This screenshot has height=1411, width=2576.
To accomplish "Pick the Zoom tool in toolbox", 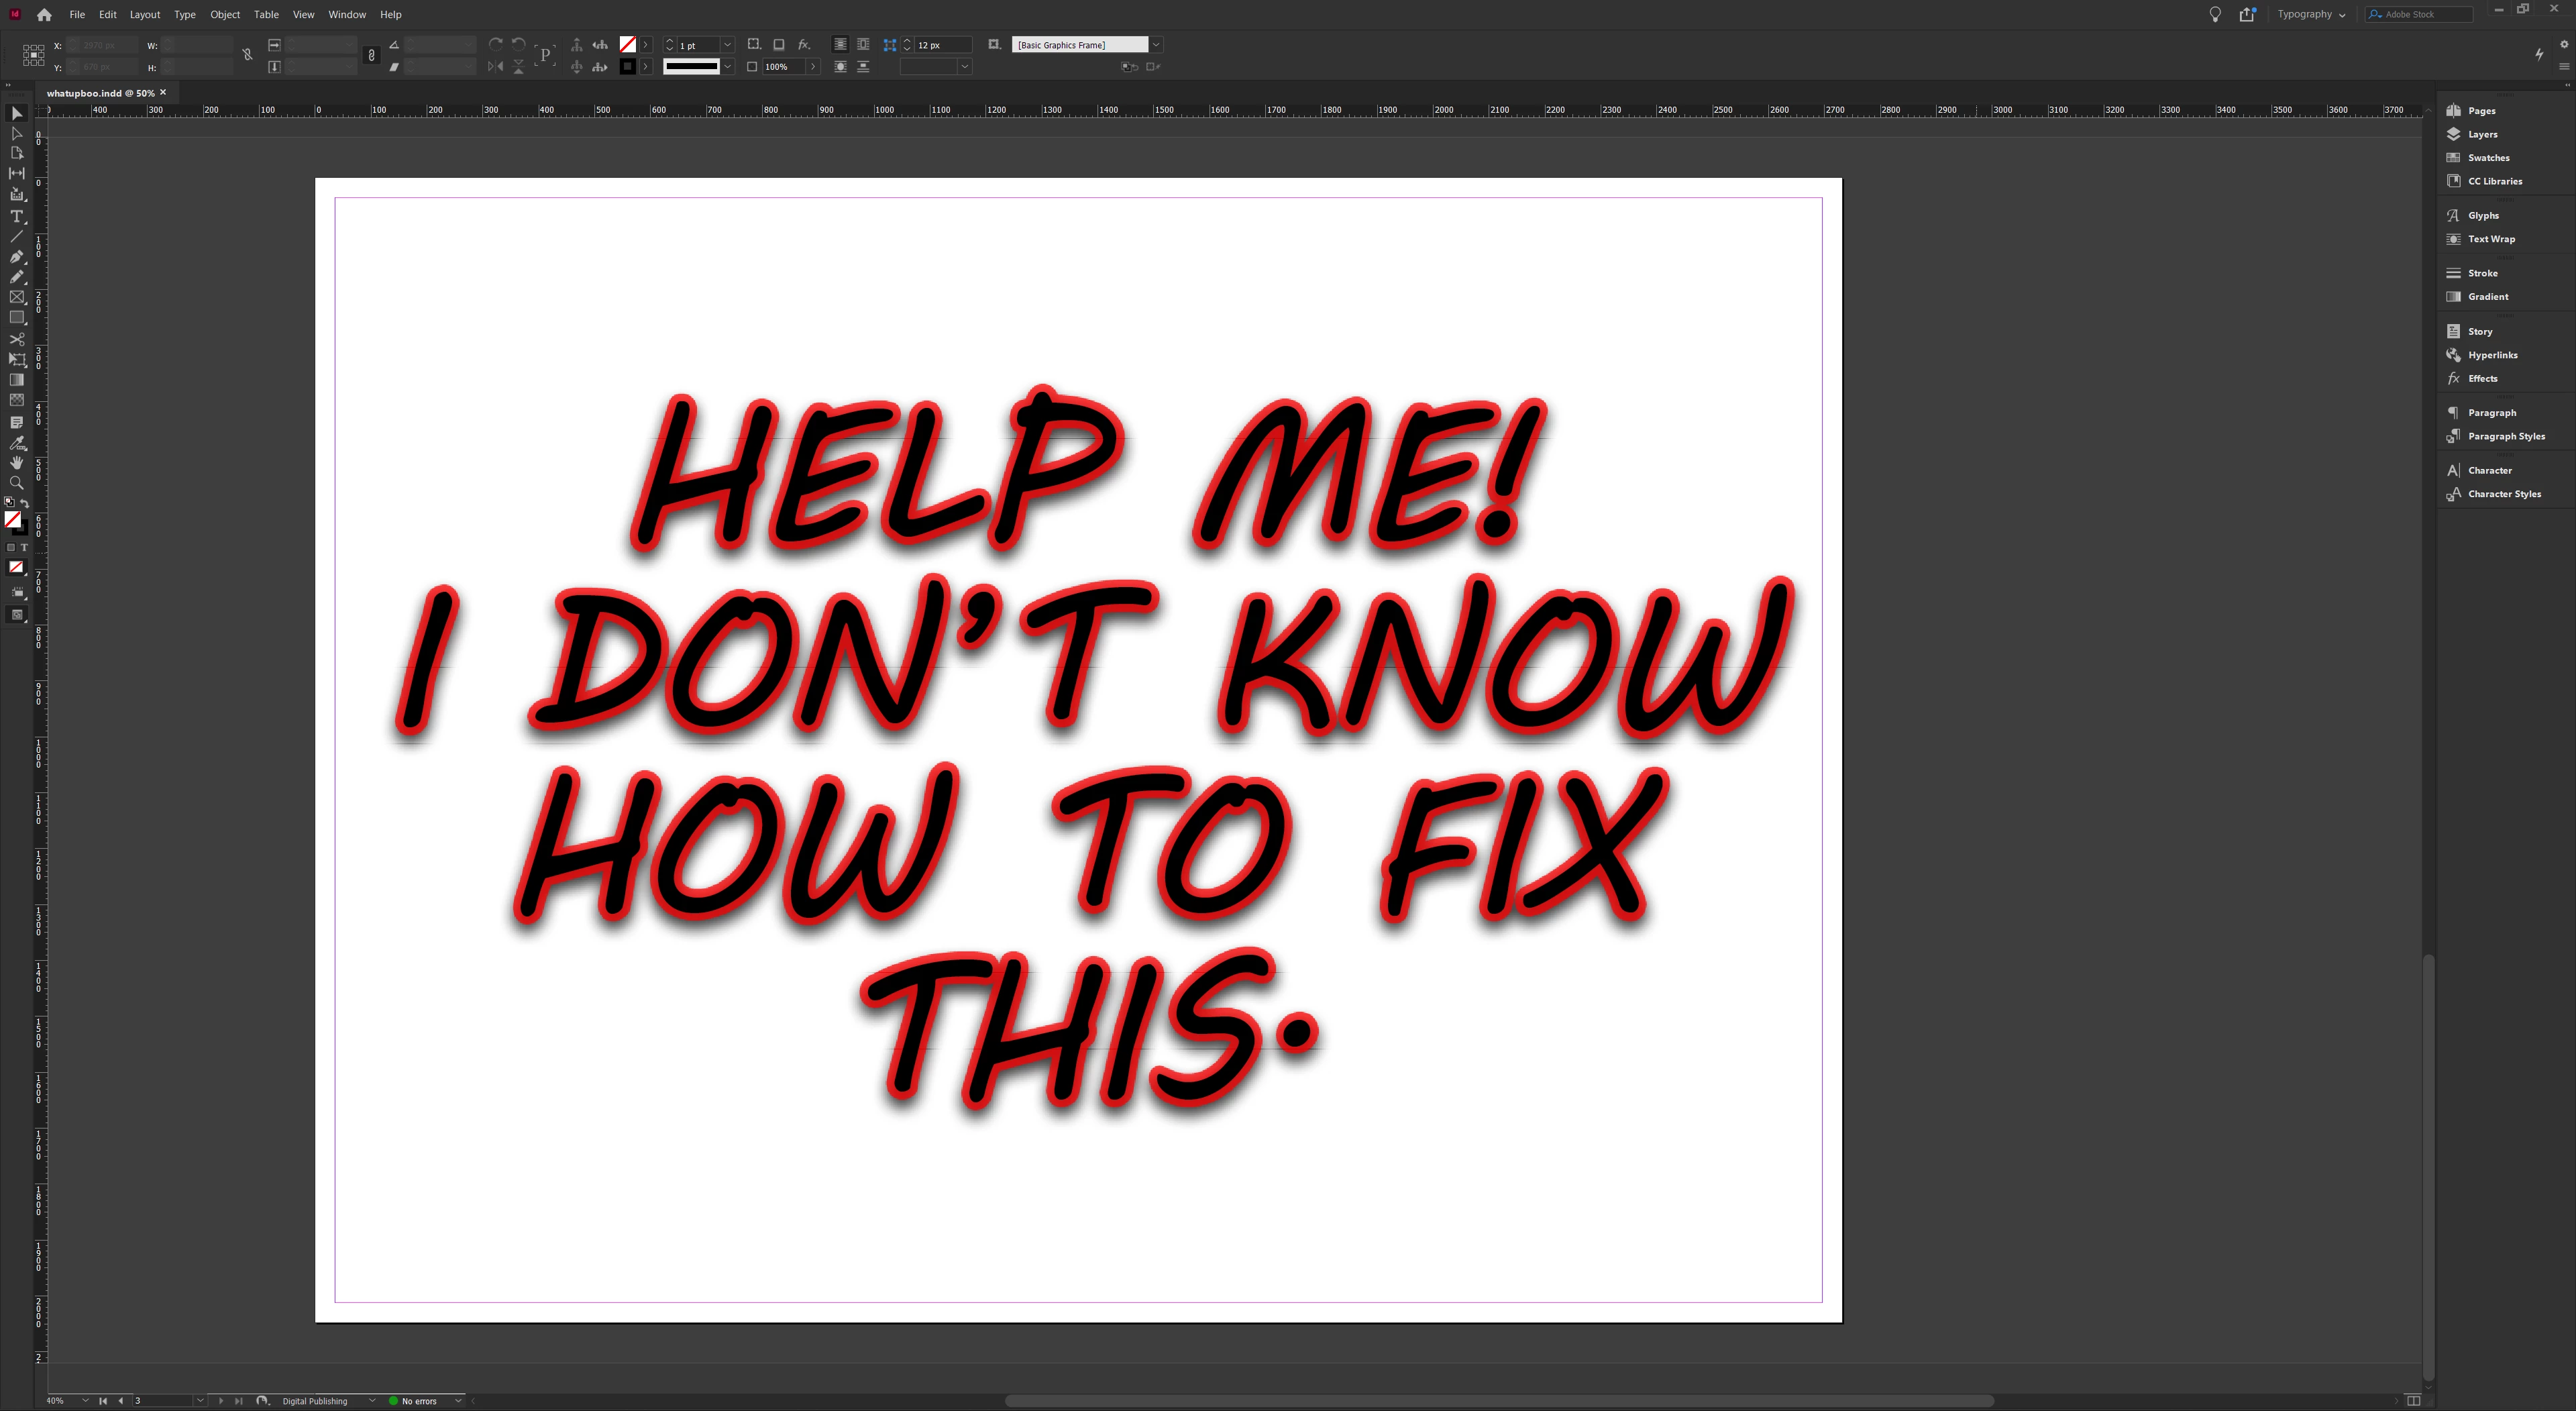I will click(x=17, y=483).
